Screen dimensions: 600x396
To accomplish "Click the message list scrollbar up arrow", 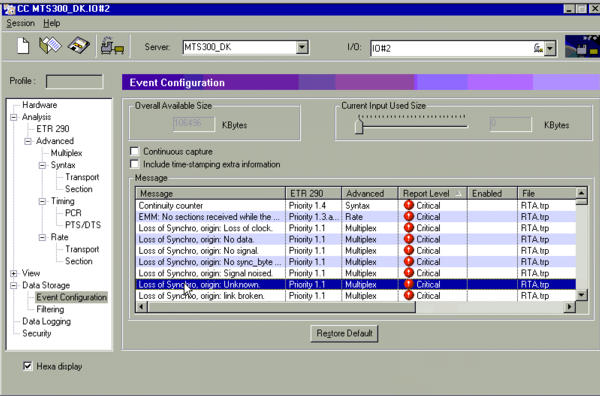I will pos(581,193).
